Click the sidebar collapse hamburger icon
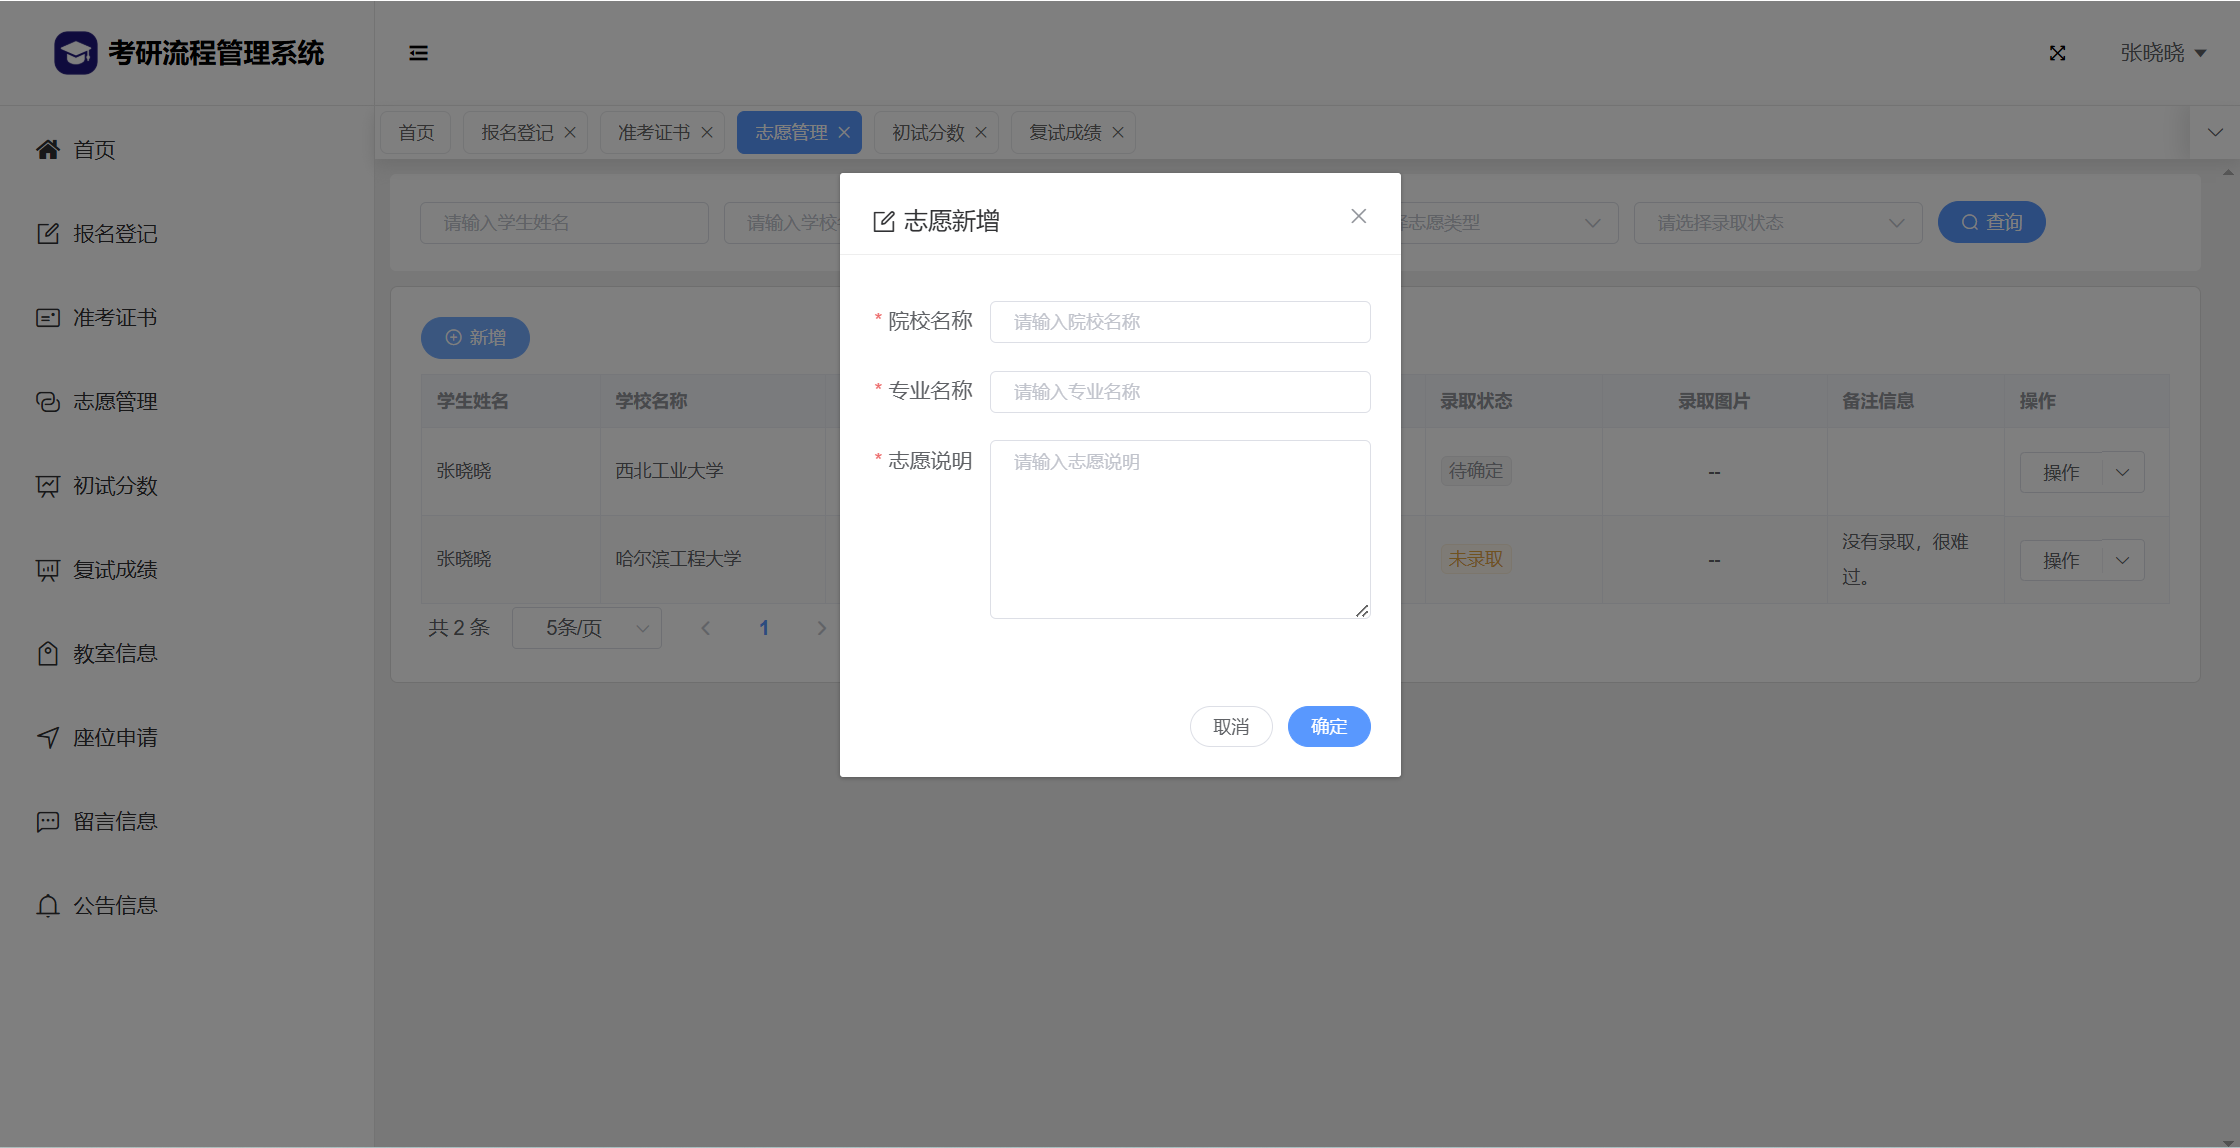Screen dimensions: 2240x1148 point(418,53)
